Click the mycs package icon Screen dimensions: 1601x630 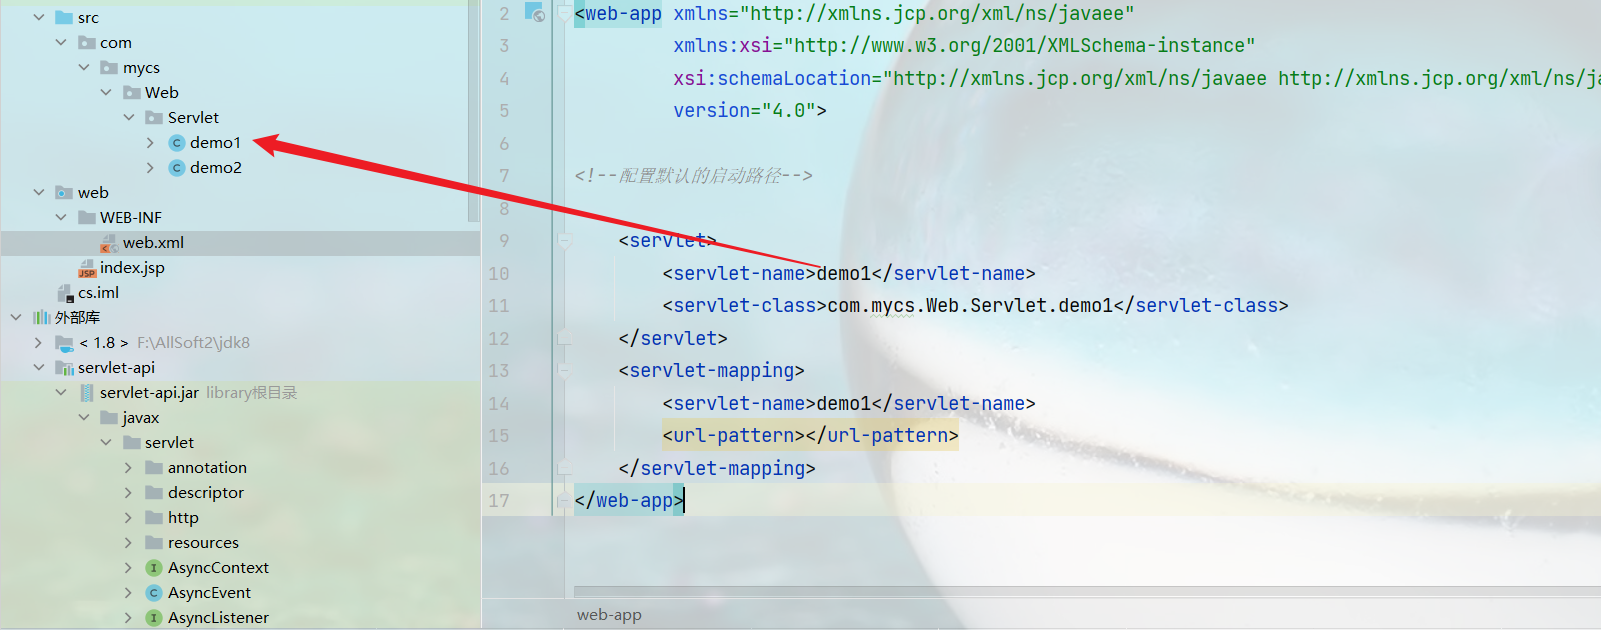coord(109,68)
